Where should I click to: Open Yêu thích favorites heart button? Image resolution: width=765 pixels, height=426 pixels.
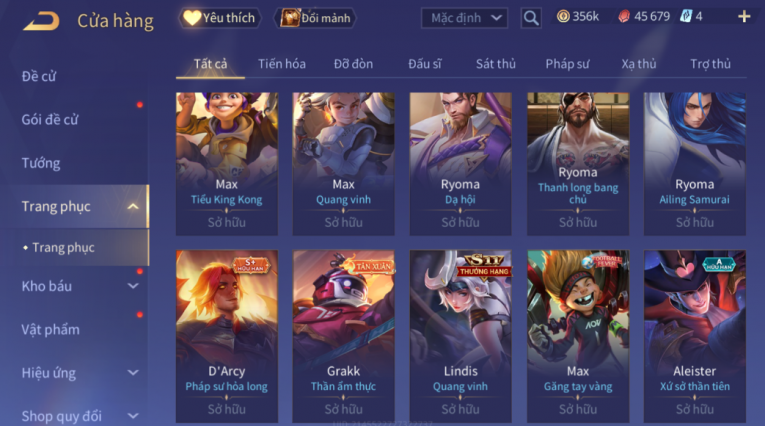click(219, 18)
